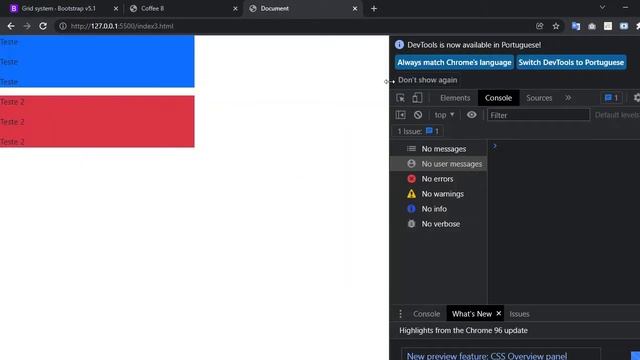640x360 pixels.
Task: Open the 1 Issue link
Action: 418,131
